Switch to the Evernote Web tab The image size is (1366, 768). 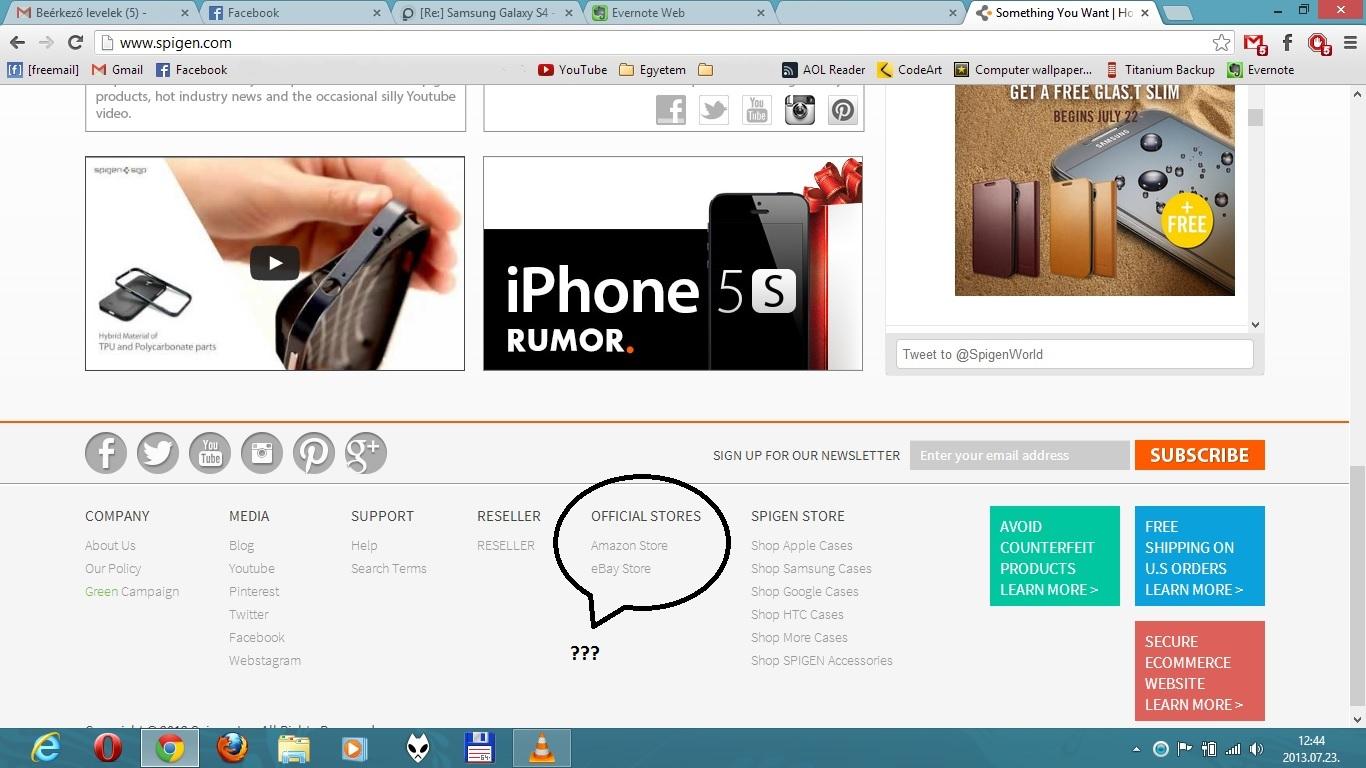(678, 13)
